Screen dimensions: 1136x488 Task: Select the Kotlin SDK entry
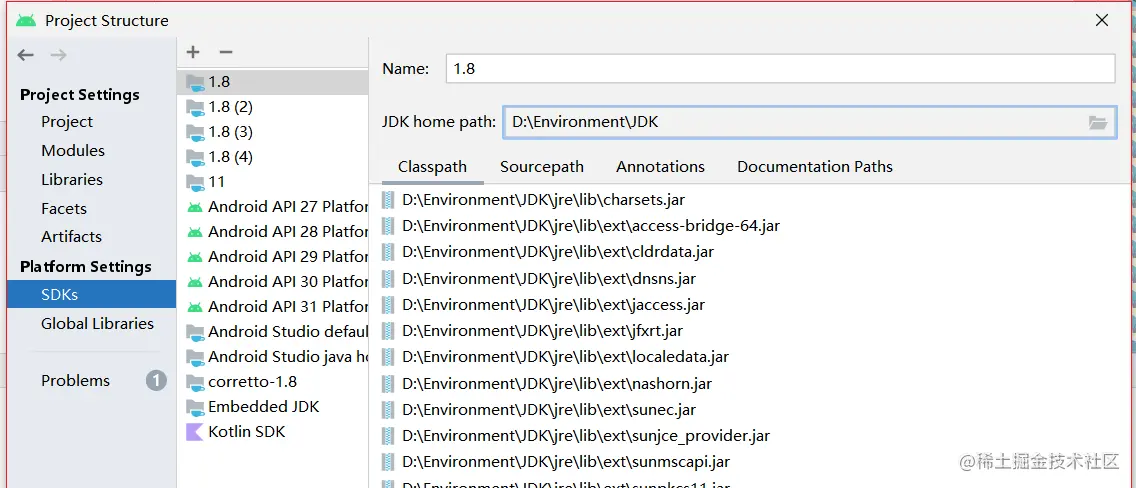(x=272, y=432)
